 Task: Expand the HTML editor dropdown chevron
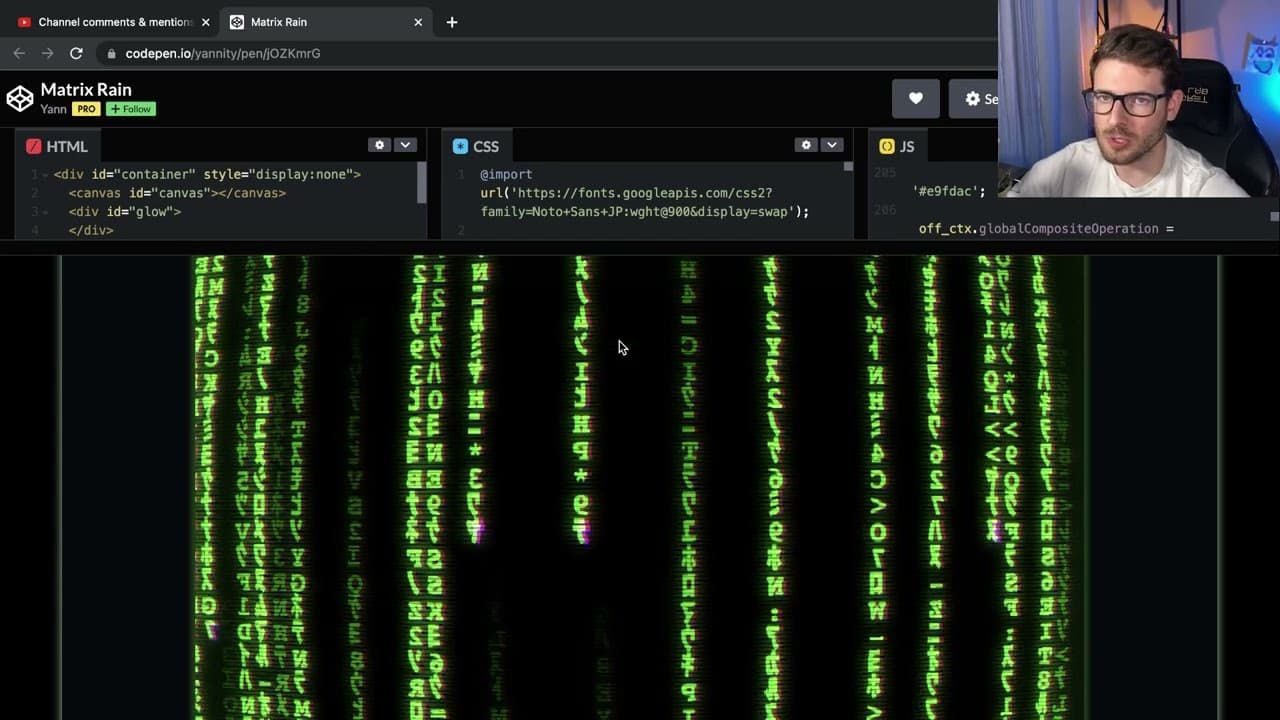click(405, 145)
